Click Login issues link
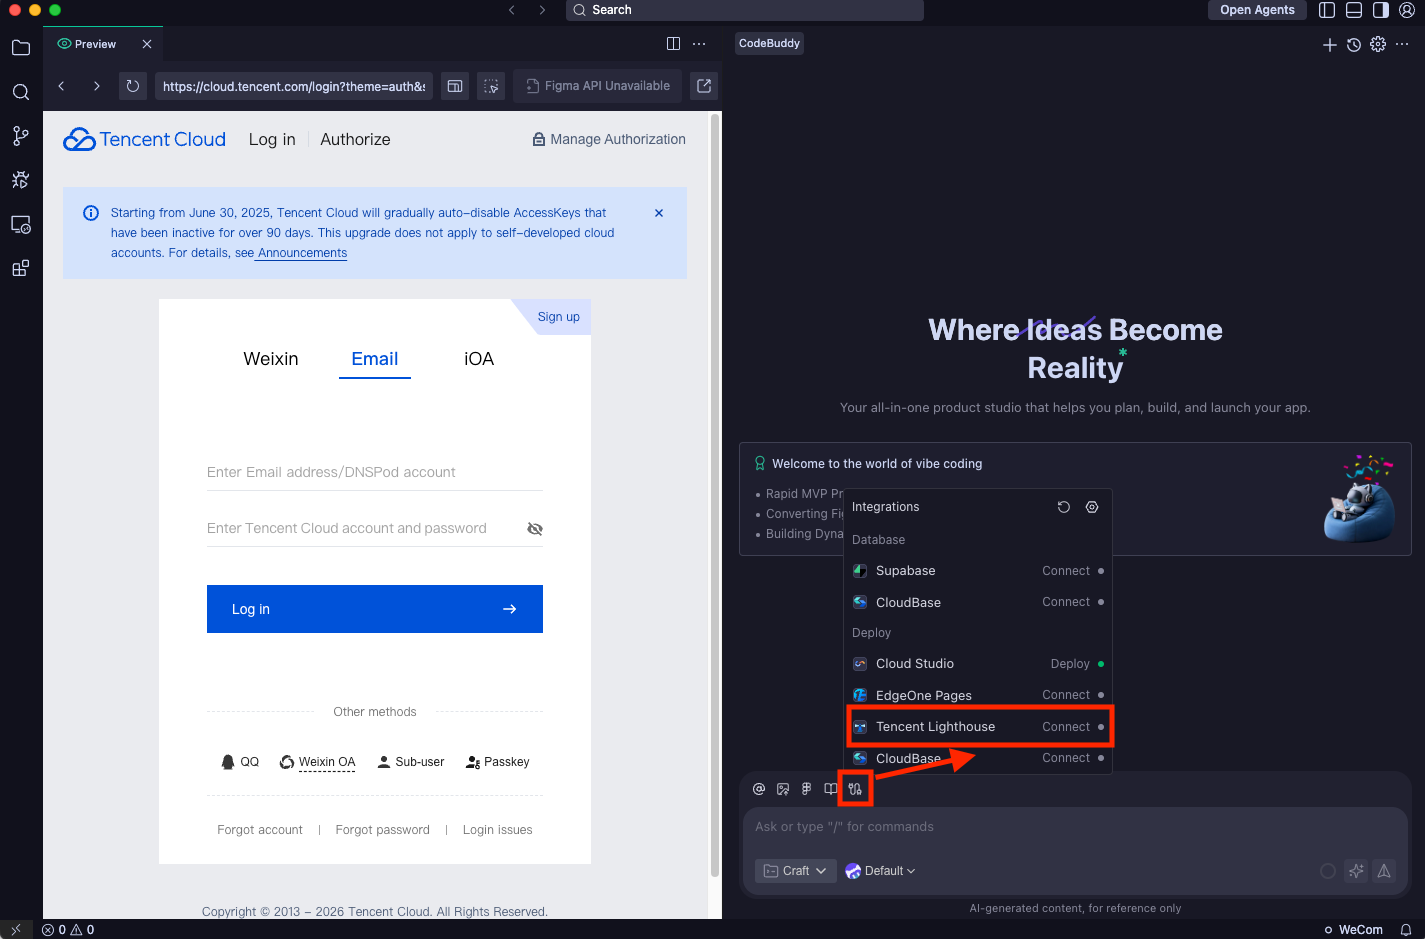Screen dimensions: 1425x939 tap(498, 830)
